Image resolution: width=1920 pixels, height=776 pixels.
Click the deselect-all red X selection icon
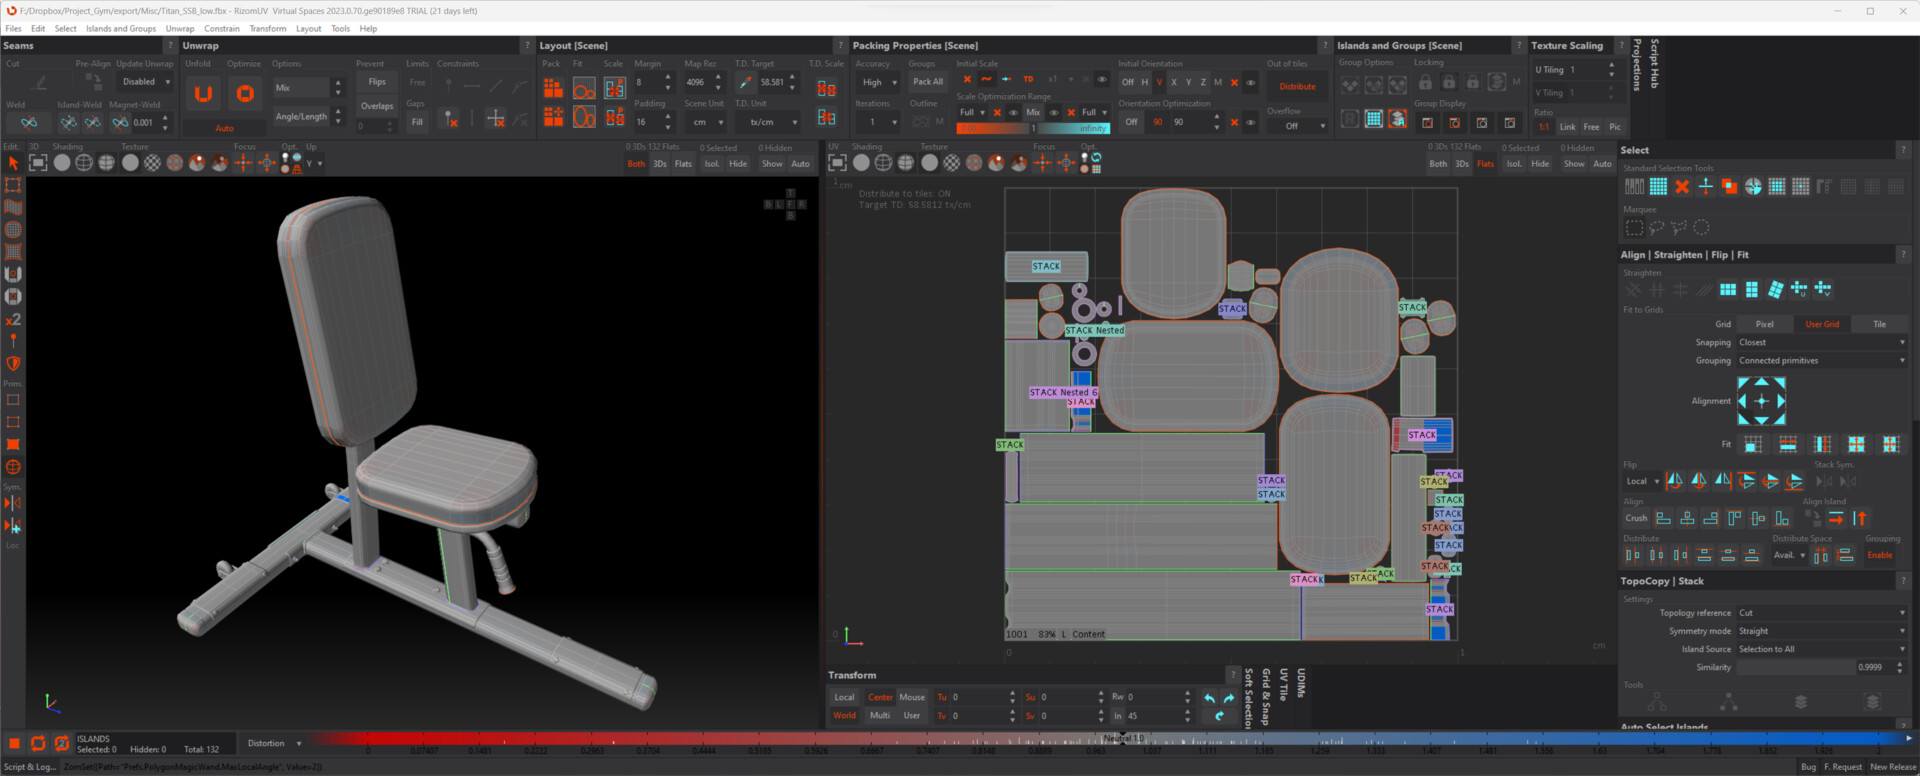point(1682,186)
